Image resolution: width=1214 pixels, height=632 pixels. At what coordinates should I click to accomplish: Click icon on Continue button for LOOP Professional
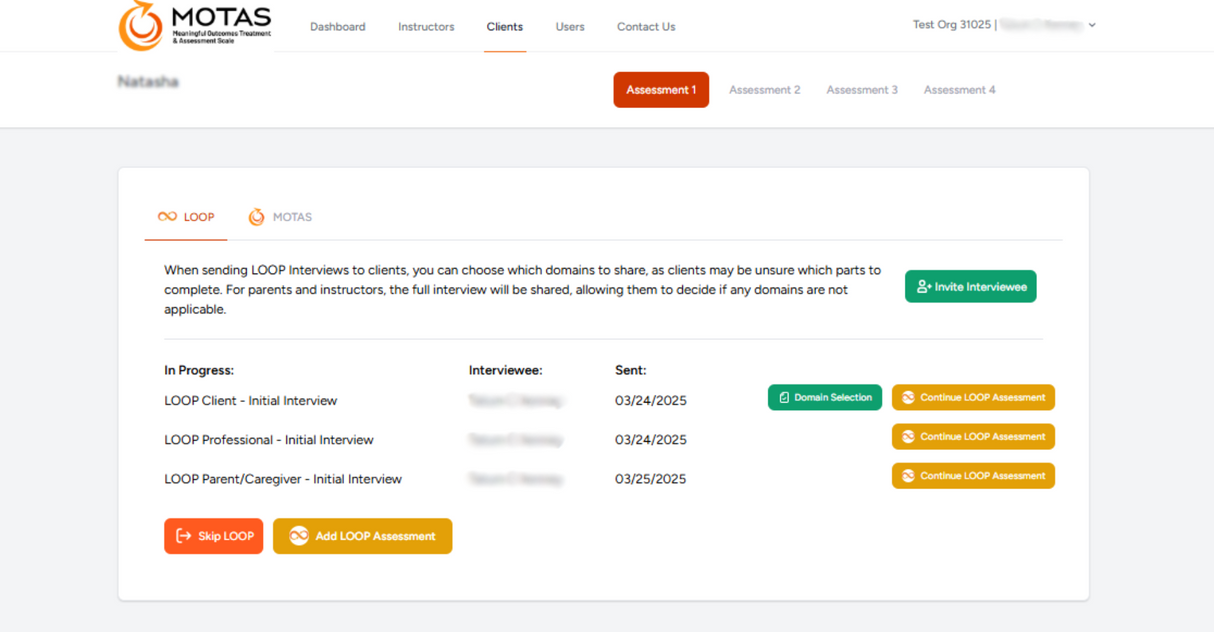908,437
